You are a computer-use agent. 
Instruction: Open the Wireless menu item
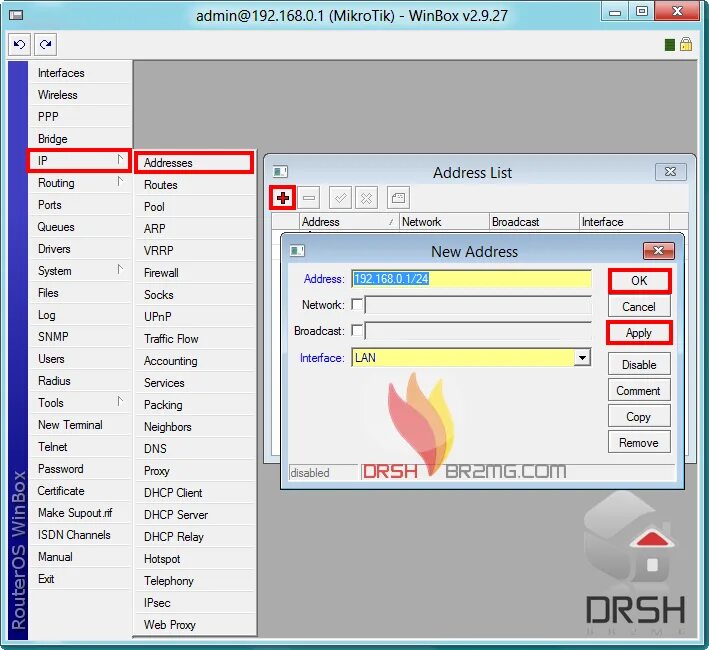click(x=80, y=95)
